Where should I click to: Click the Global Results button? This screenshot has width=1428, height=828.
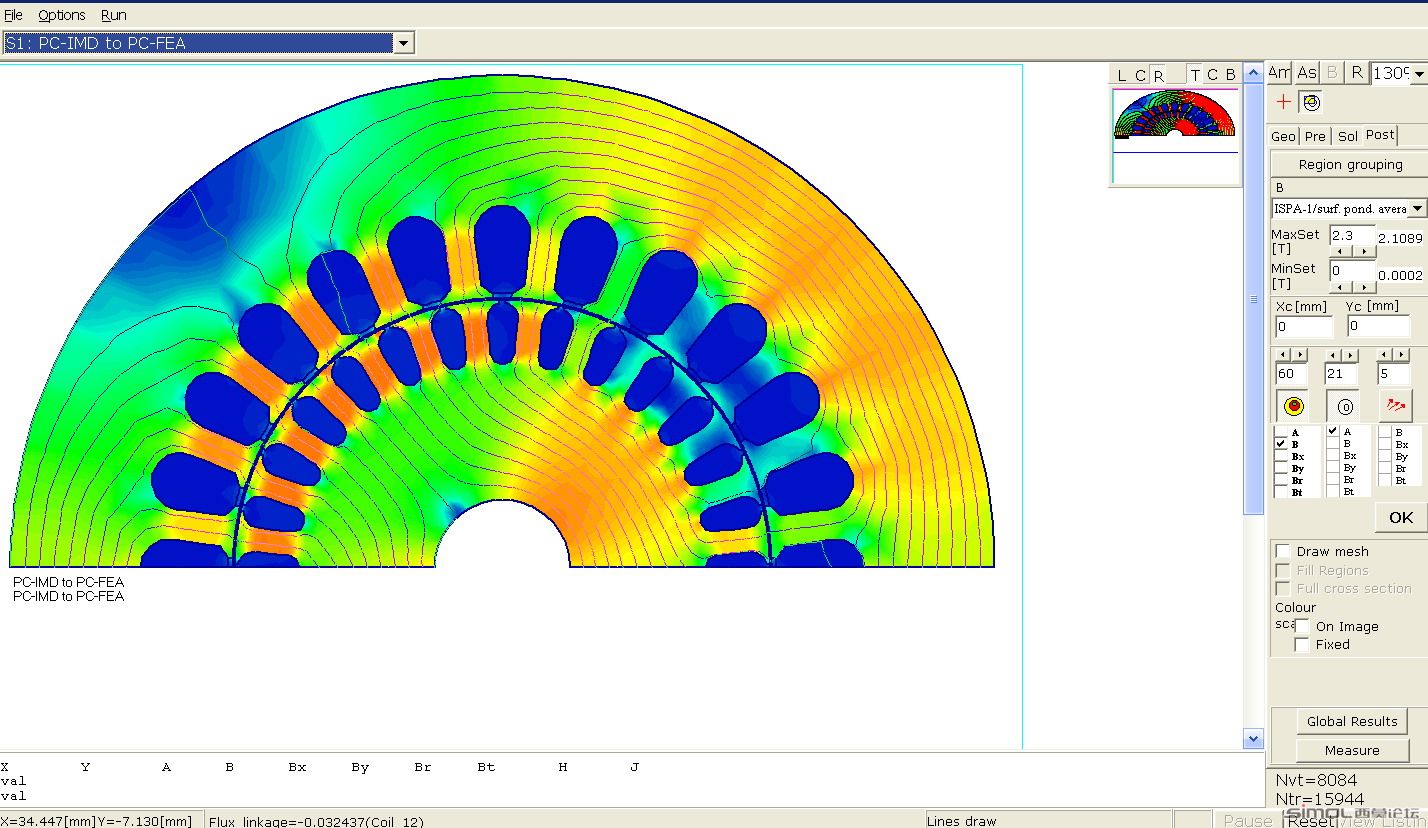[1352, 721]
